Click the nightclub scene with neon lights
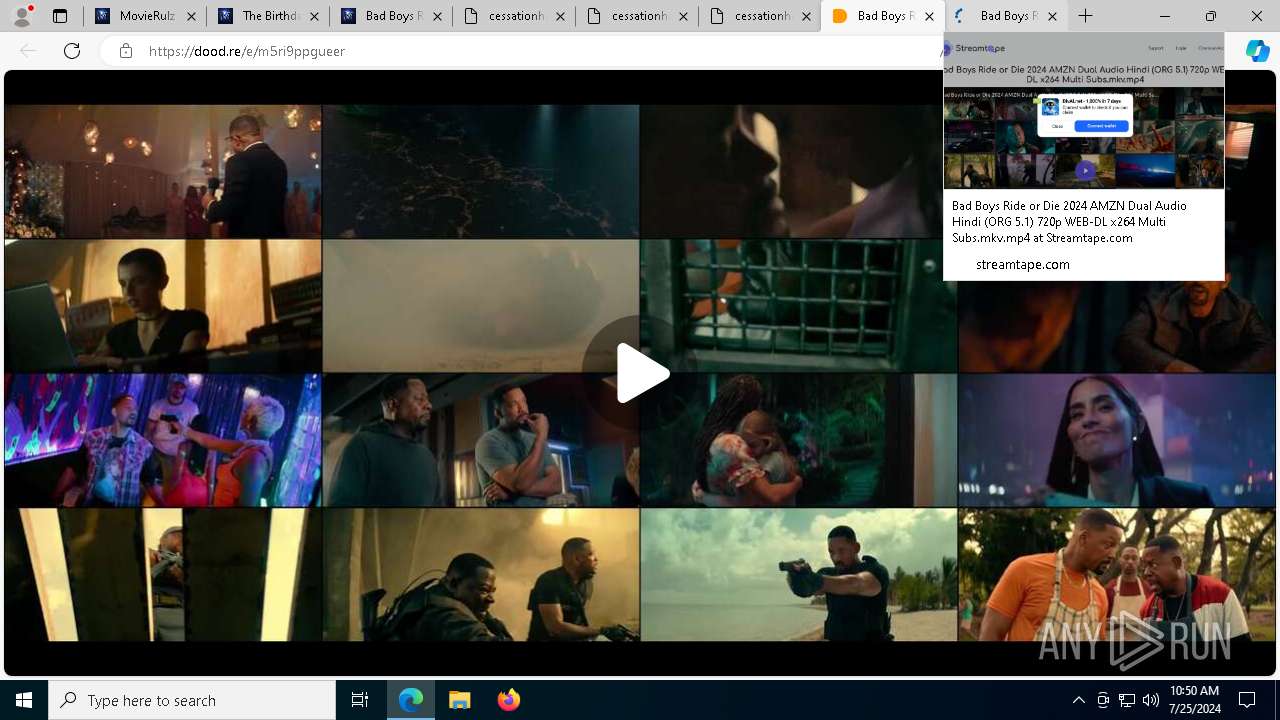Screen dimensions: 1280x720 163,440
